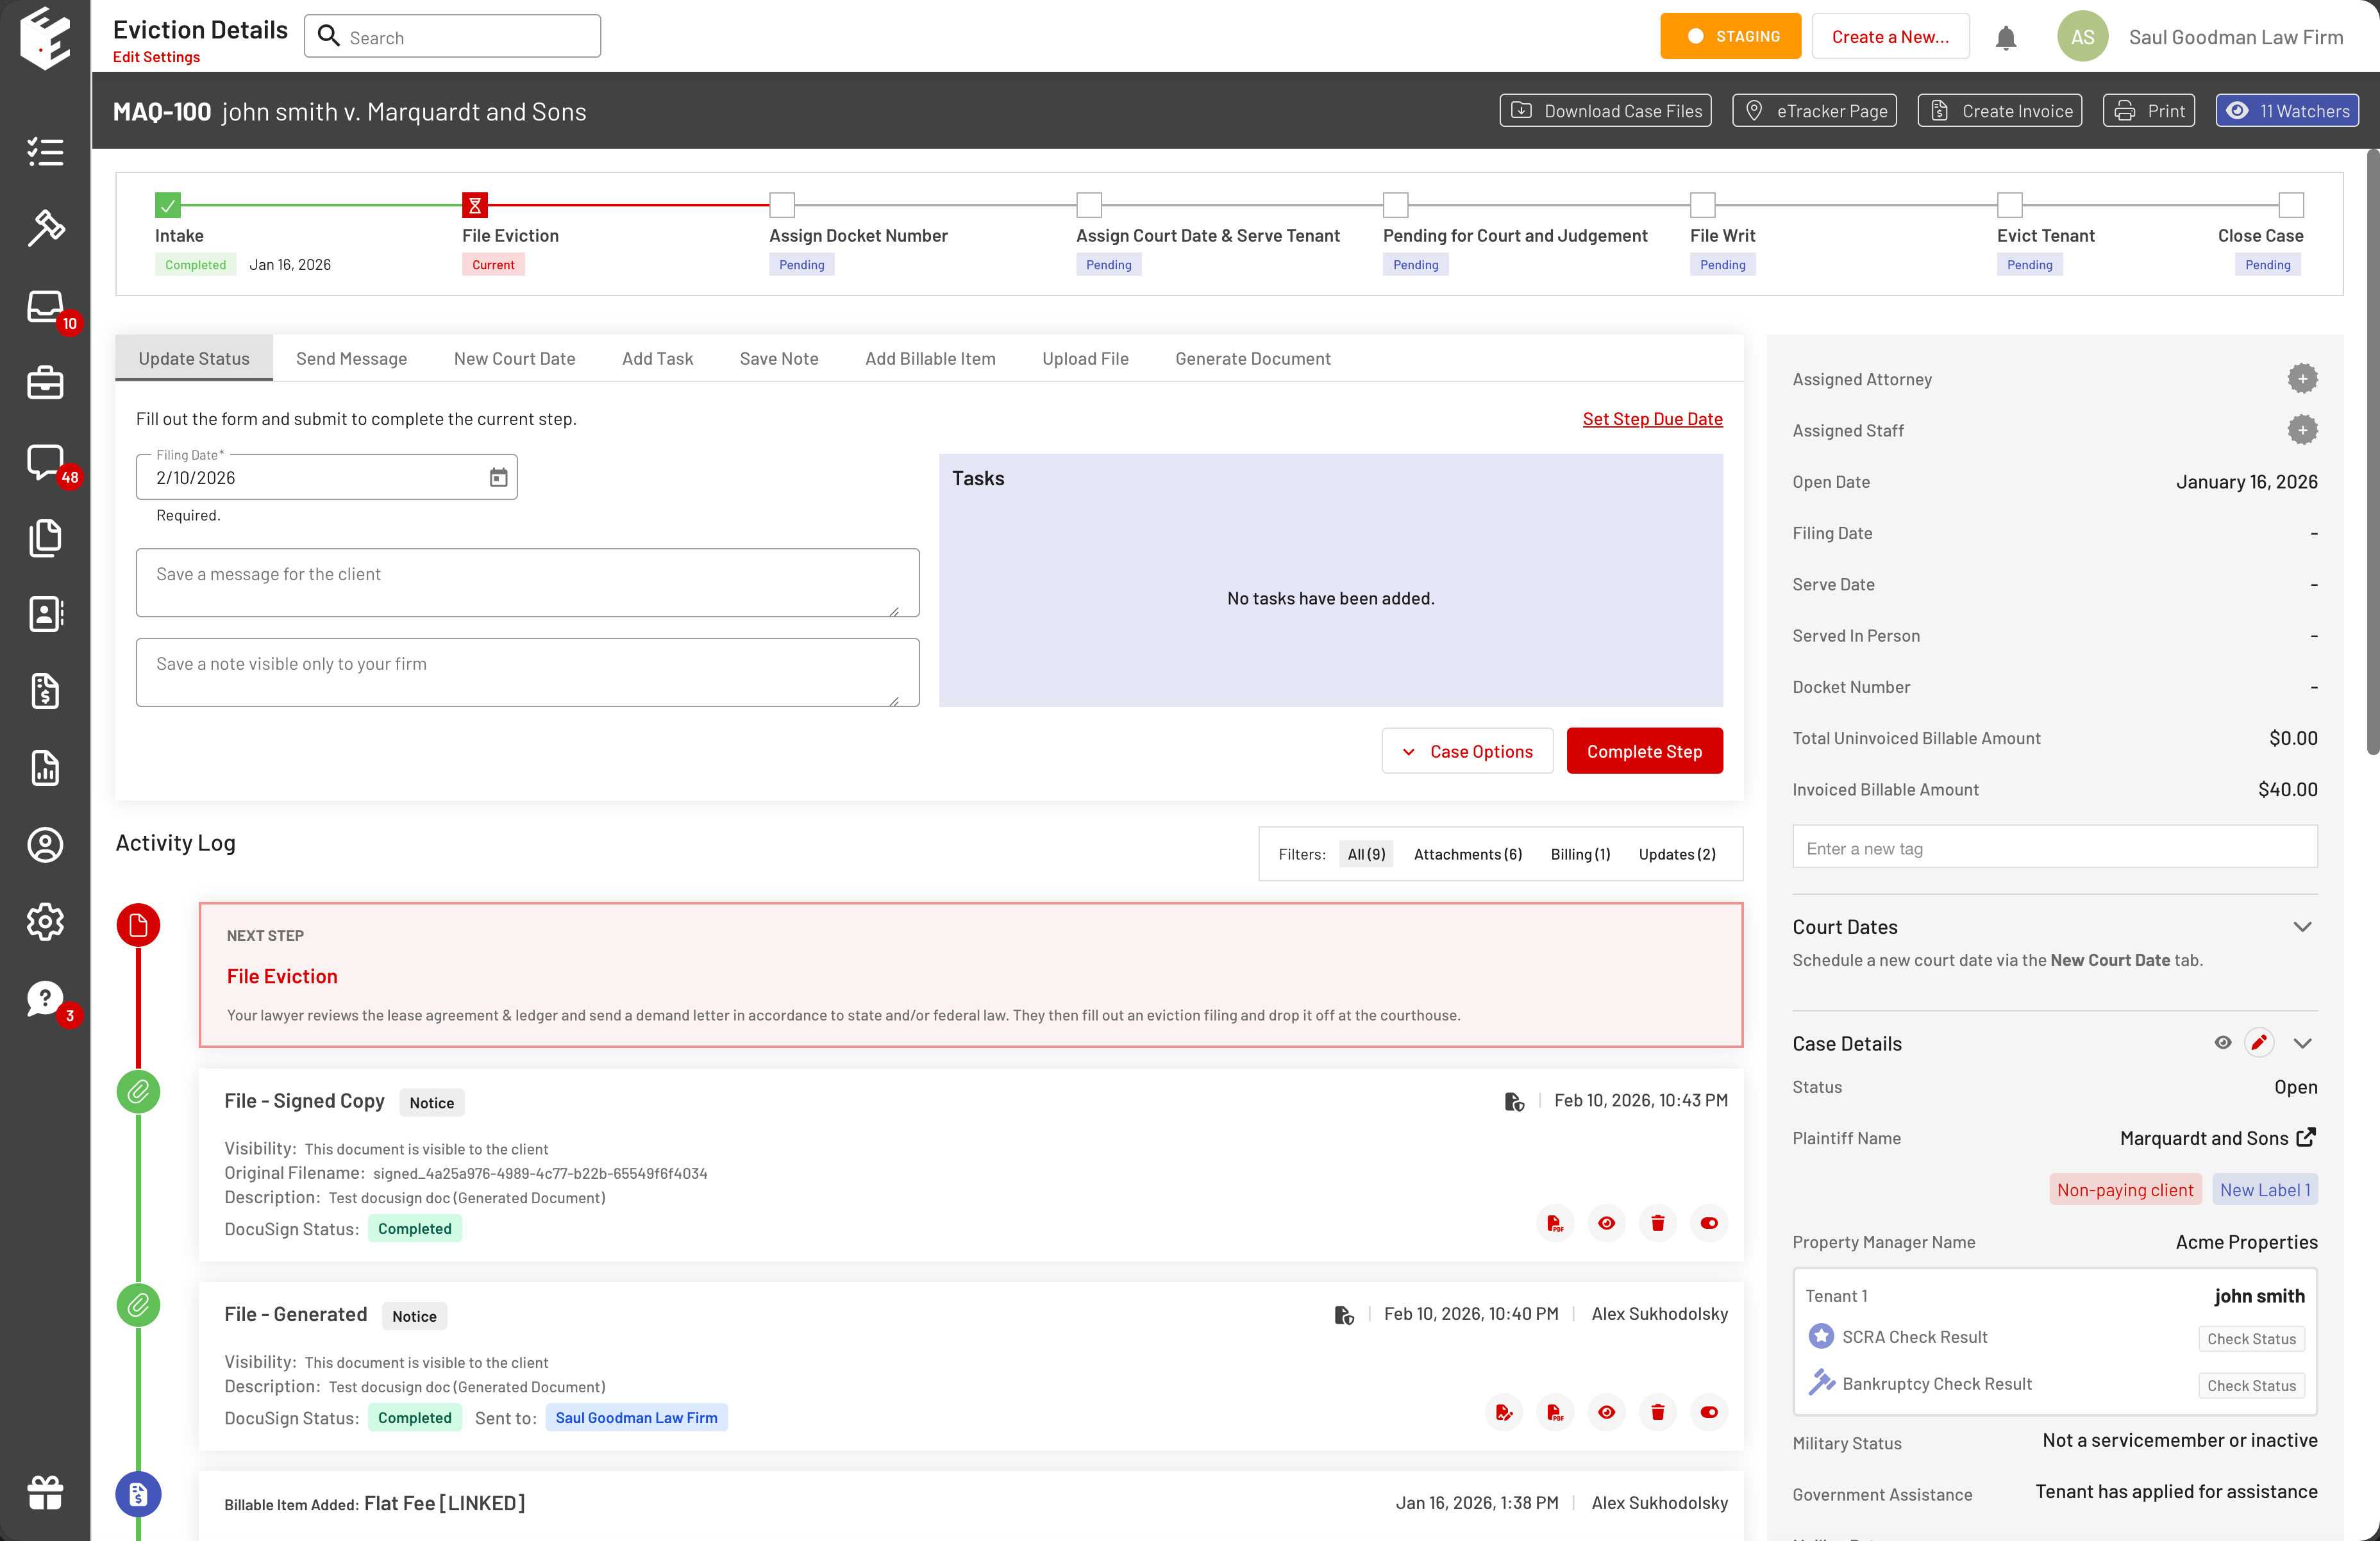Delete the Signed Copy file with trash icon
2380x1541 pixels.
pyautogui.click(x=1657, y=1223)
